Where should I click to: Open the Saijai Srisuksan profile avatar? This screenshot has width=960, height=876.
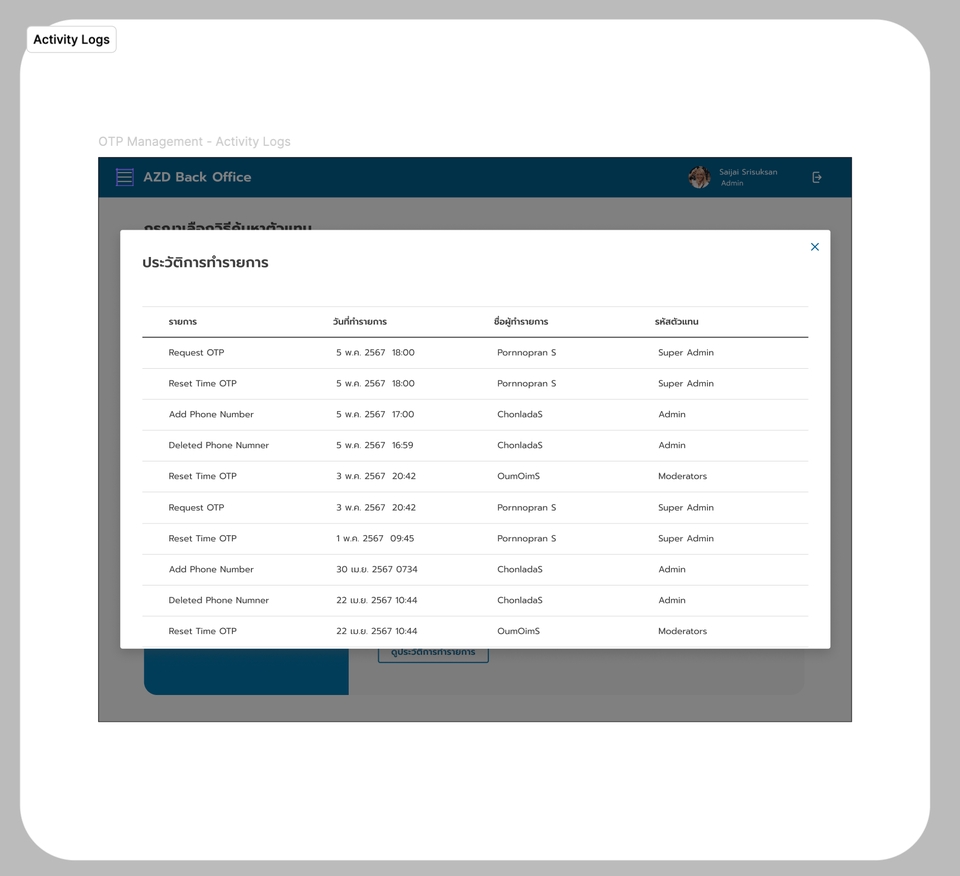pyautogui.click(x=699, y=176)
